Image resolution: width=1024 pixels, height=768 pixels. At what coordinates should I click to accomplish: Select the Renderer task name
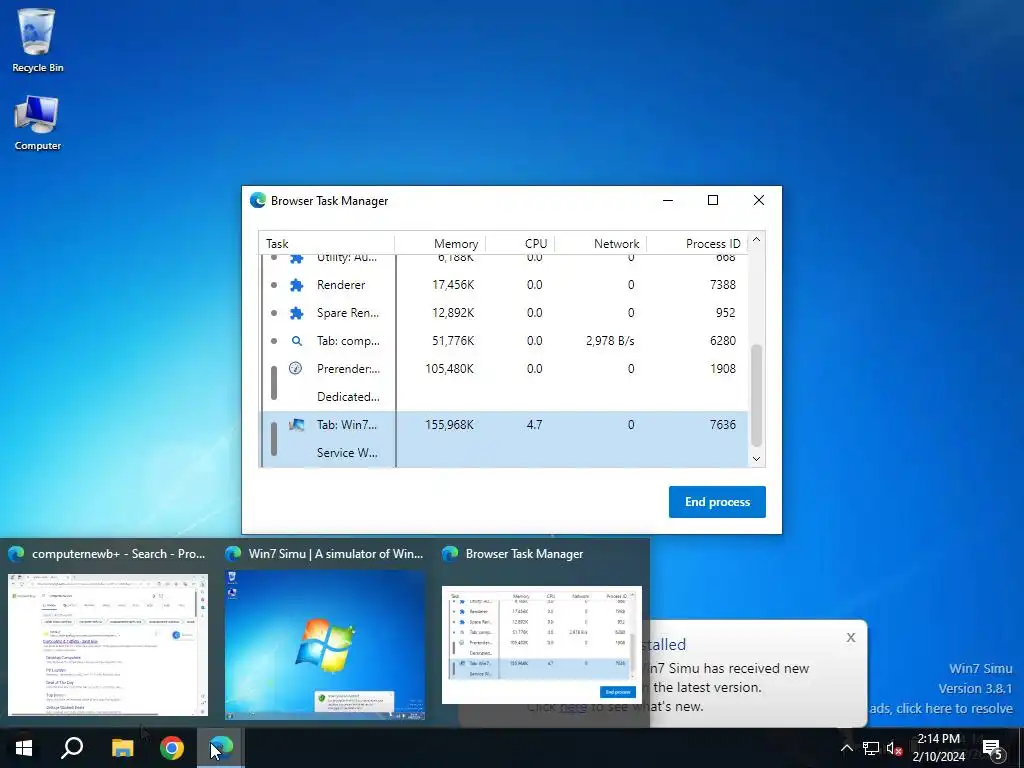[x=341, y=285]
